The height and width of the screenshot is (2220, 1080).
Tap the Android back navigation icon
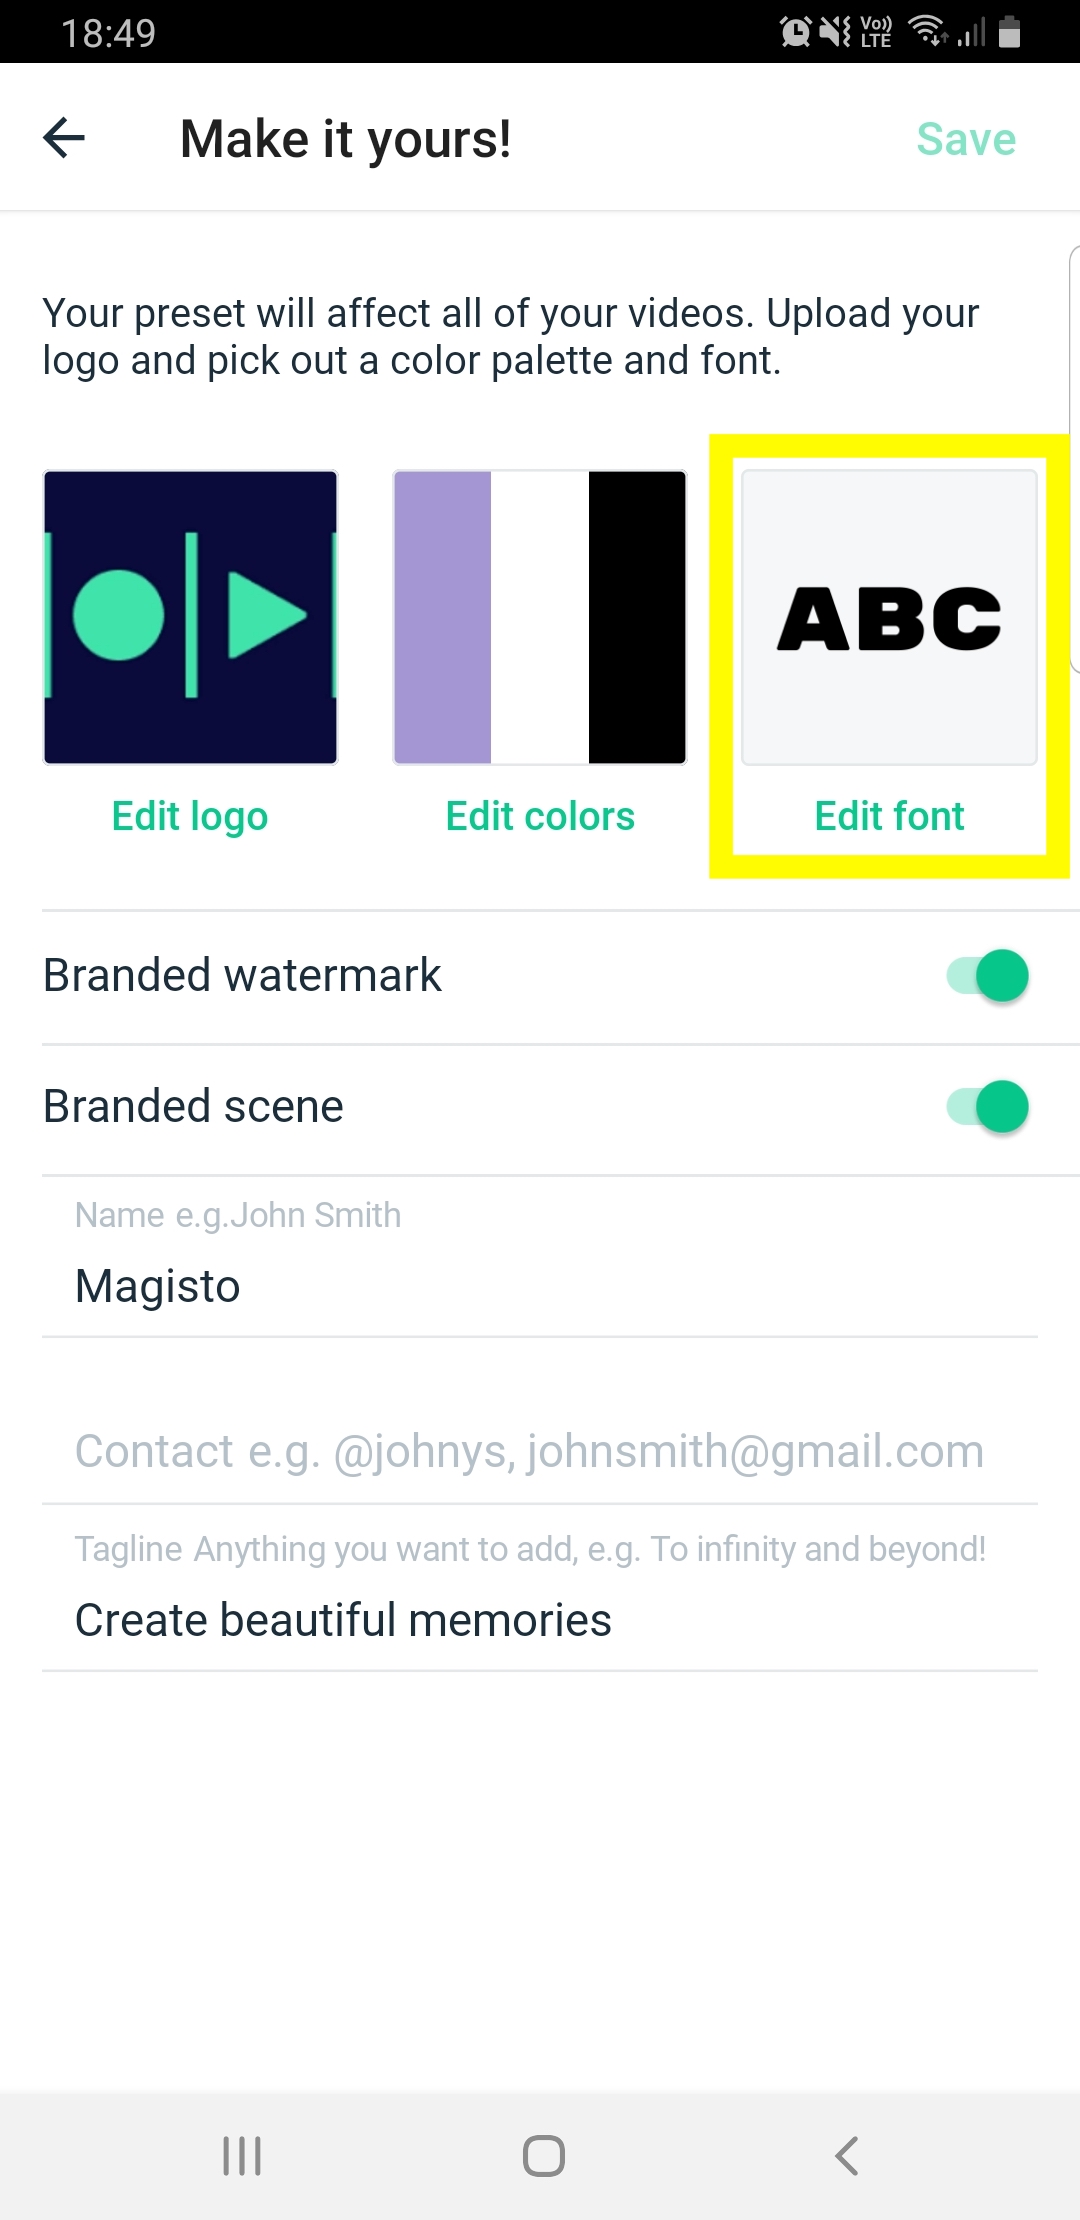click(x=847, y=2156)
